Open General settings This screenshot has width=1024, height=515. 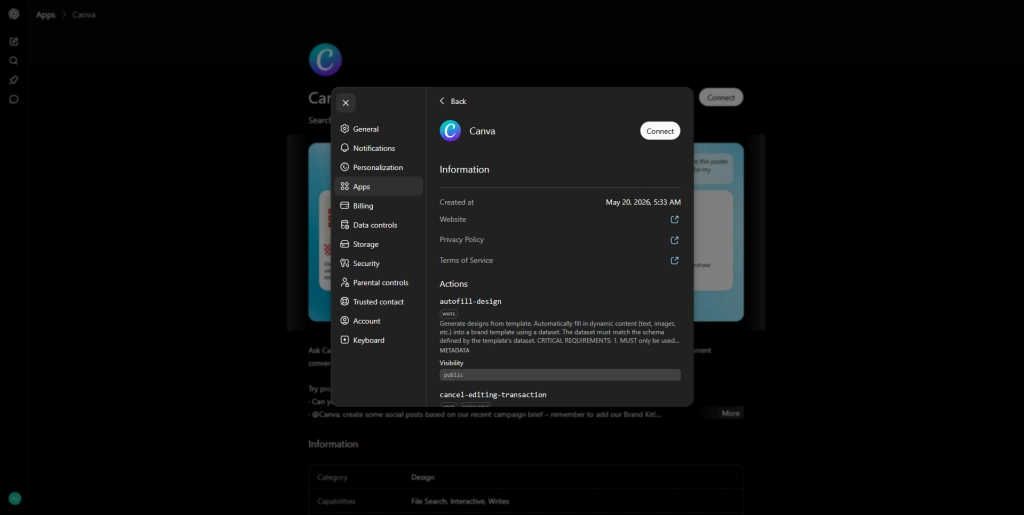click(x=378, y=129)
